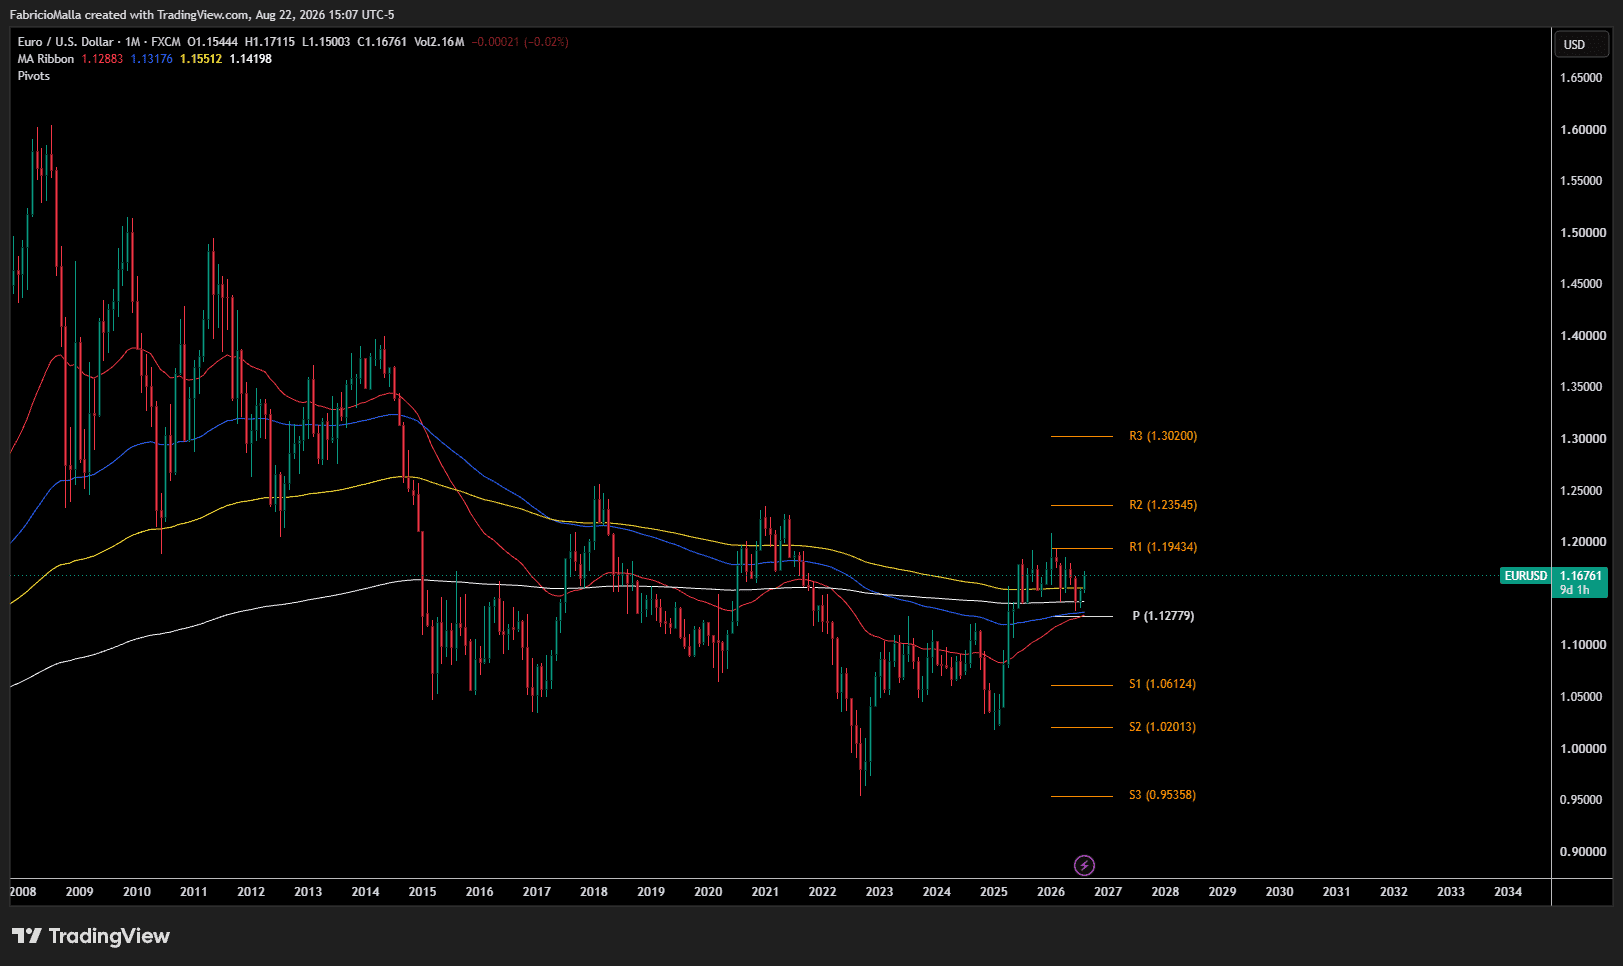
Task: Click the 2008 label on the time axis
Action: coord(23,892)
